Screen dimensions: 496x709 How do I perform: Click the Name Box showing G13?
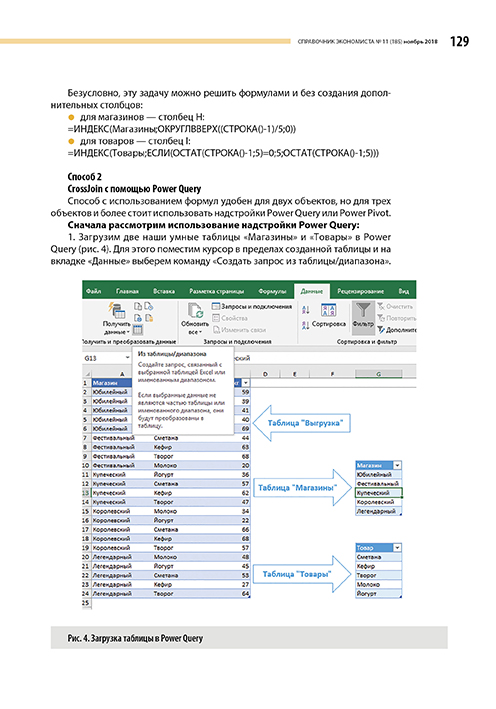tap(104, 358)
